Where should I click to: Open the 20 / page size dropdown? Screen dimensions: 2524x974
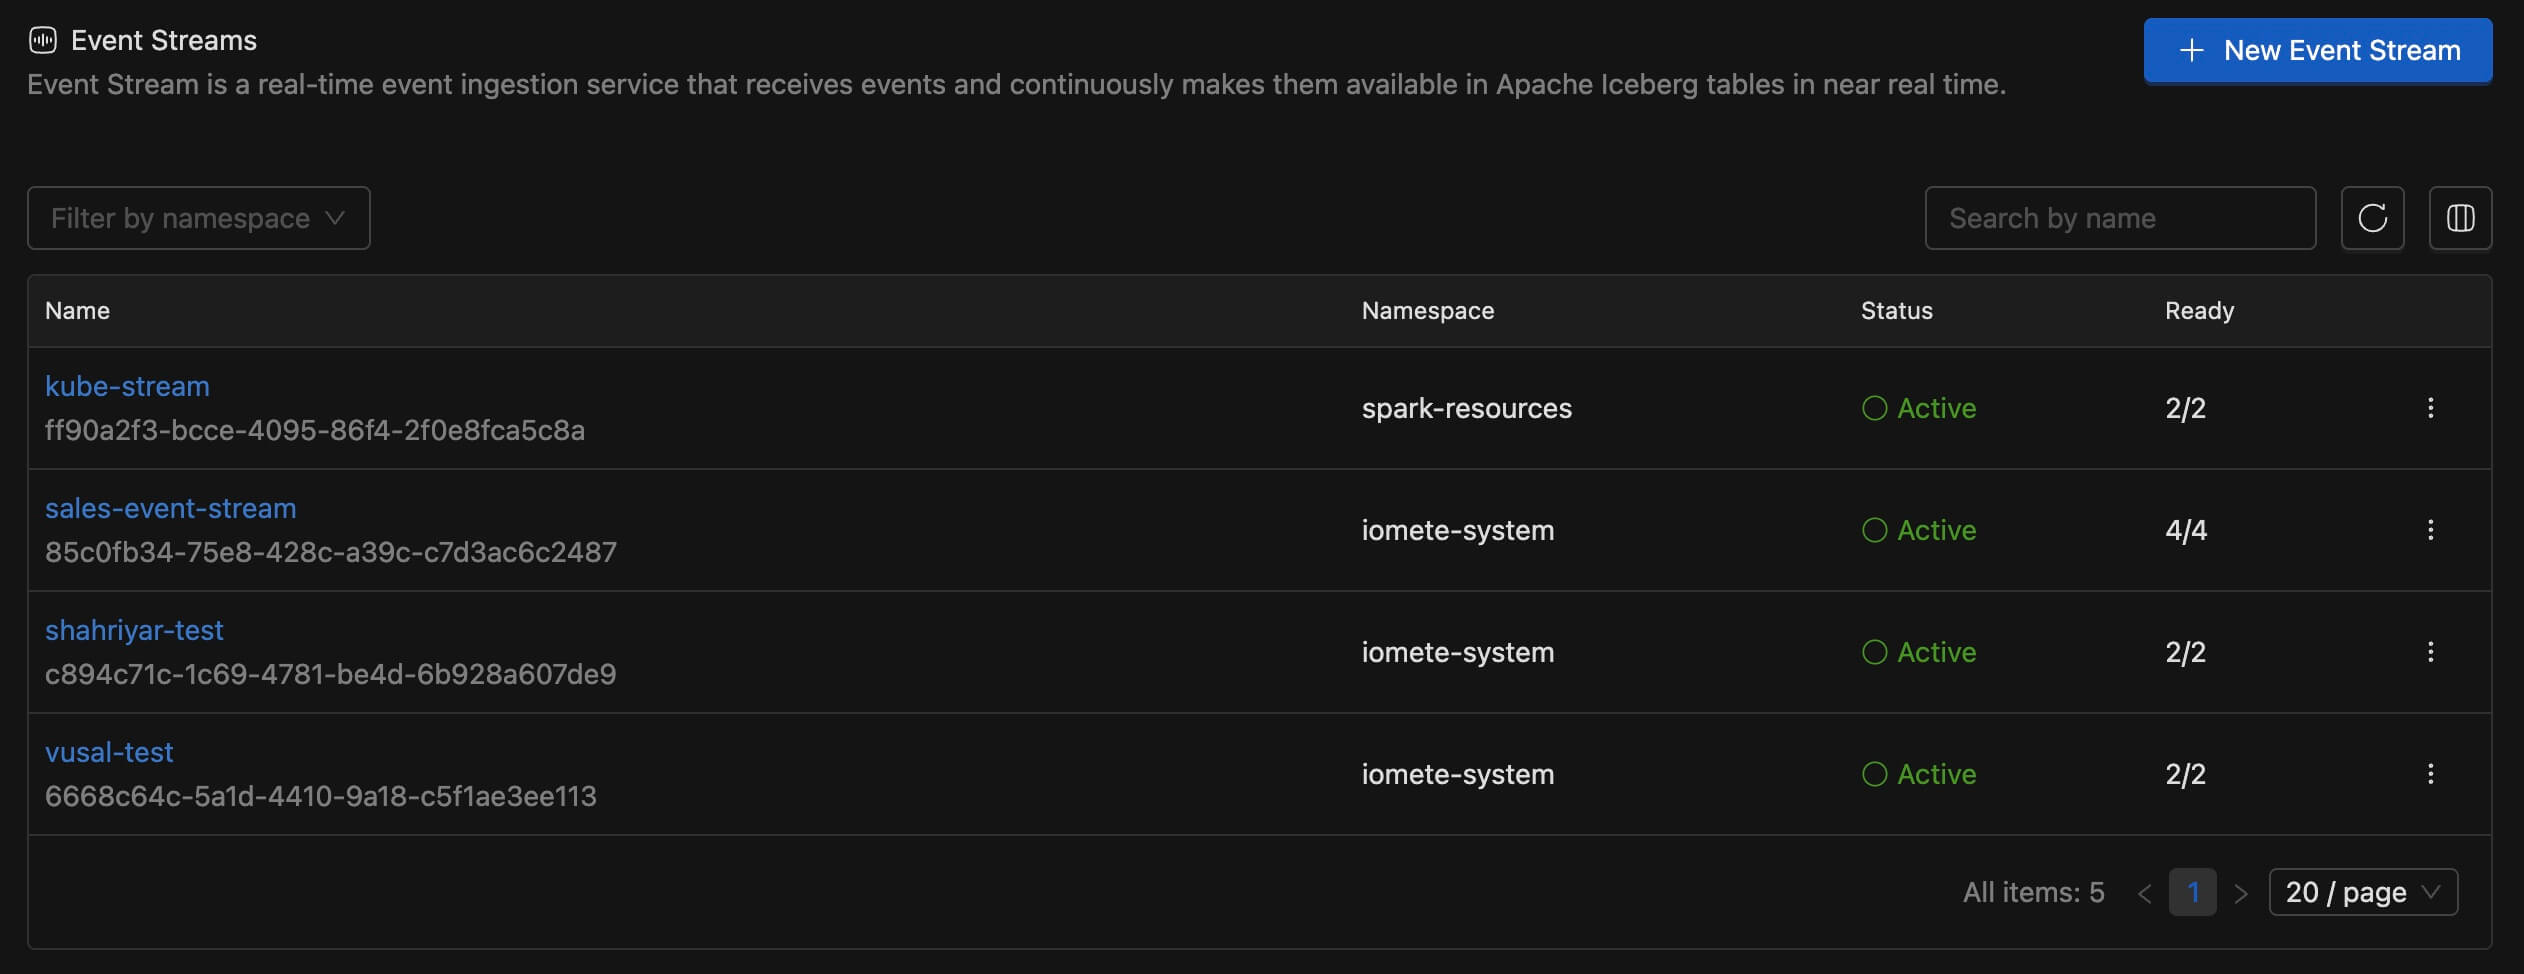click(x=2362, y=892)
